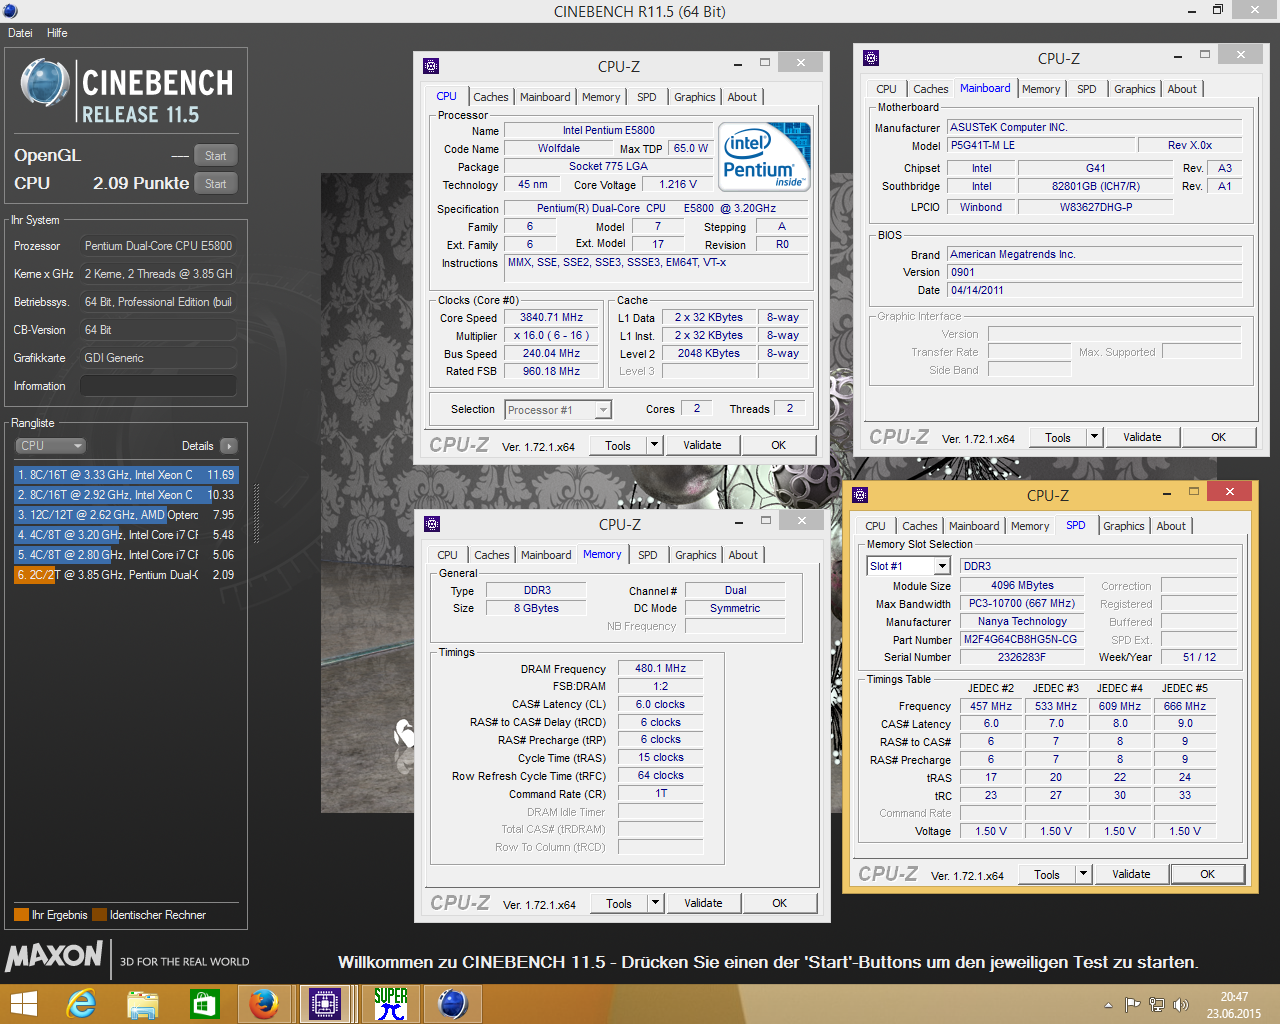This screenshot has height=1024, width=1280.
Task: Expand Tools dropdown arrow in the SPD window
Action: click(1084, 874)
